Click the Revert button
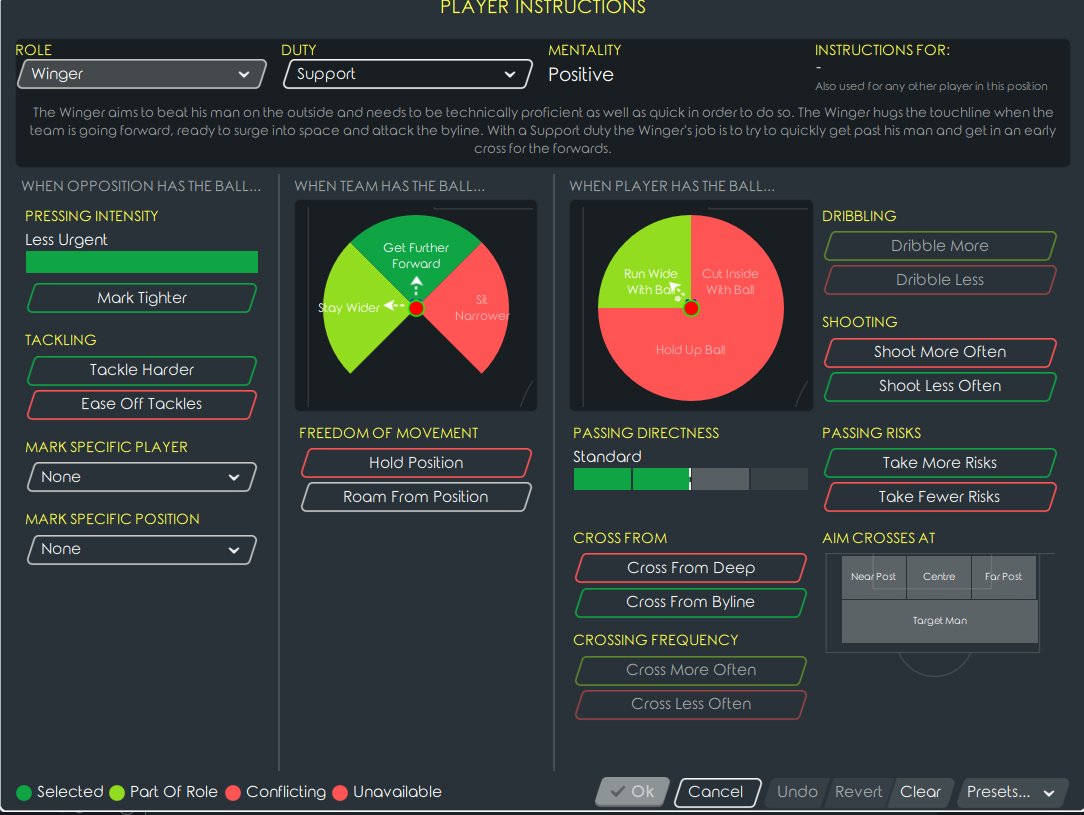 (859, 792)
